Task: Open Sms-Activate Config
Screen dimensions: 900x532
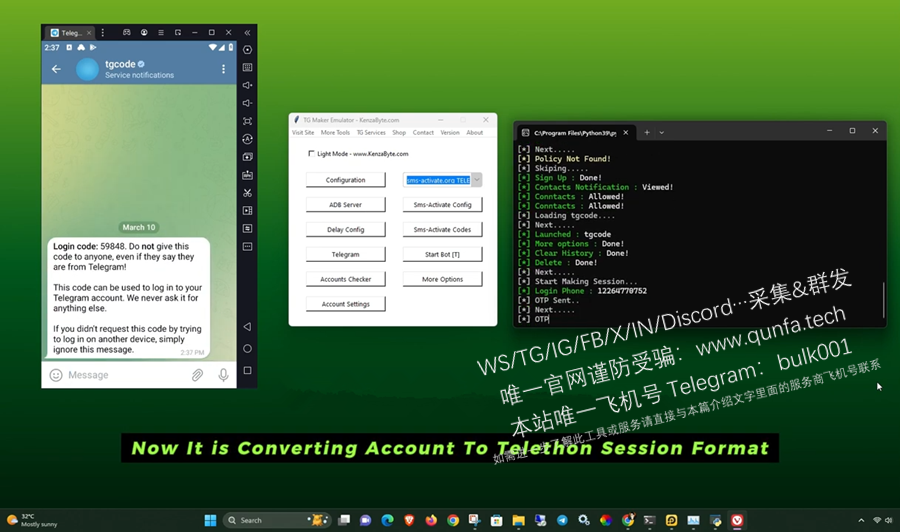Action: [443, 204]
